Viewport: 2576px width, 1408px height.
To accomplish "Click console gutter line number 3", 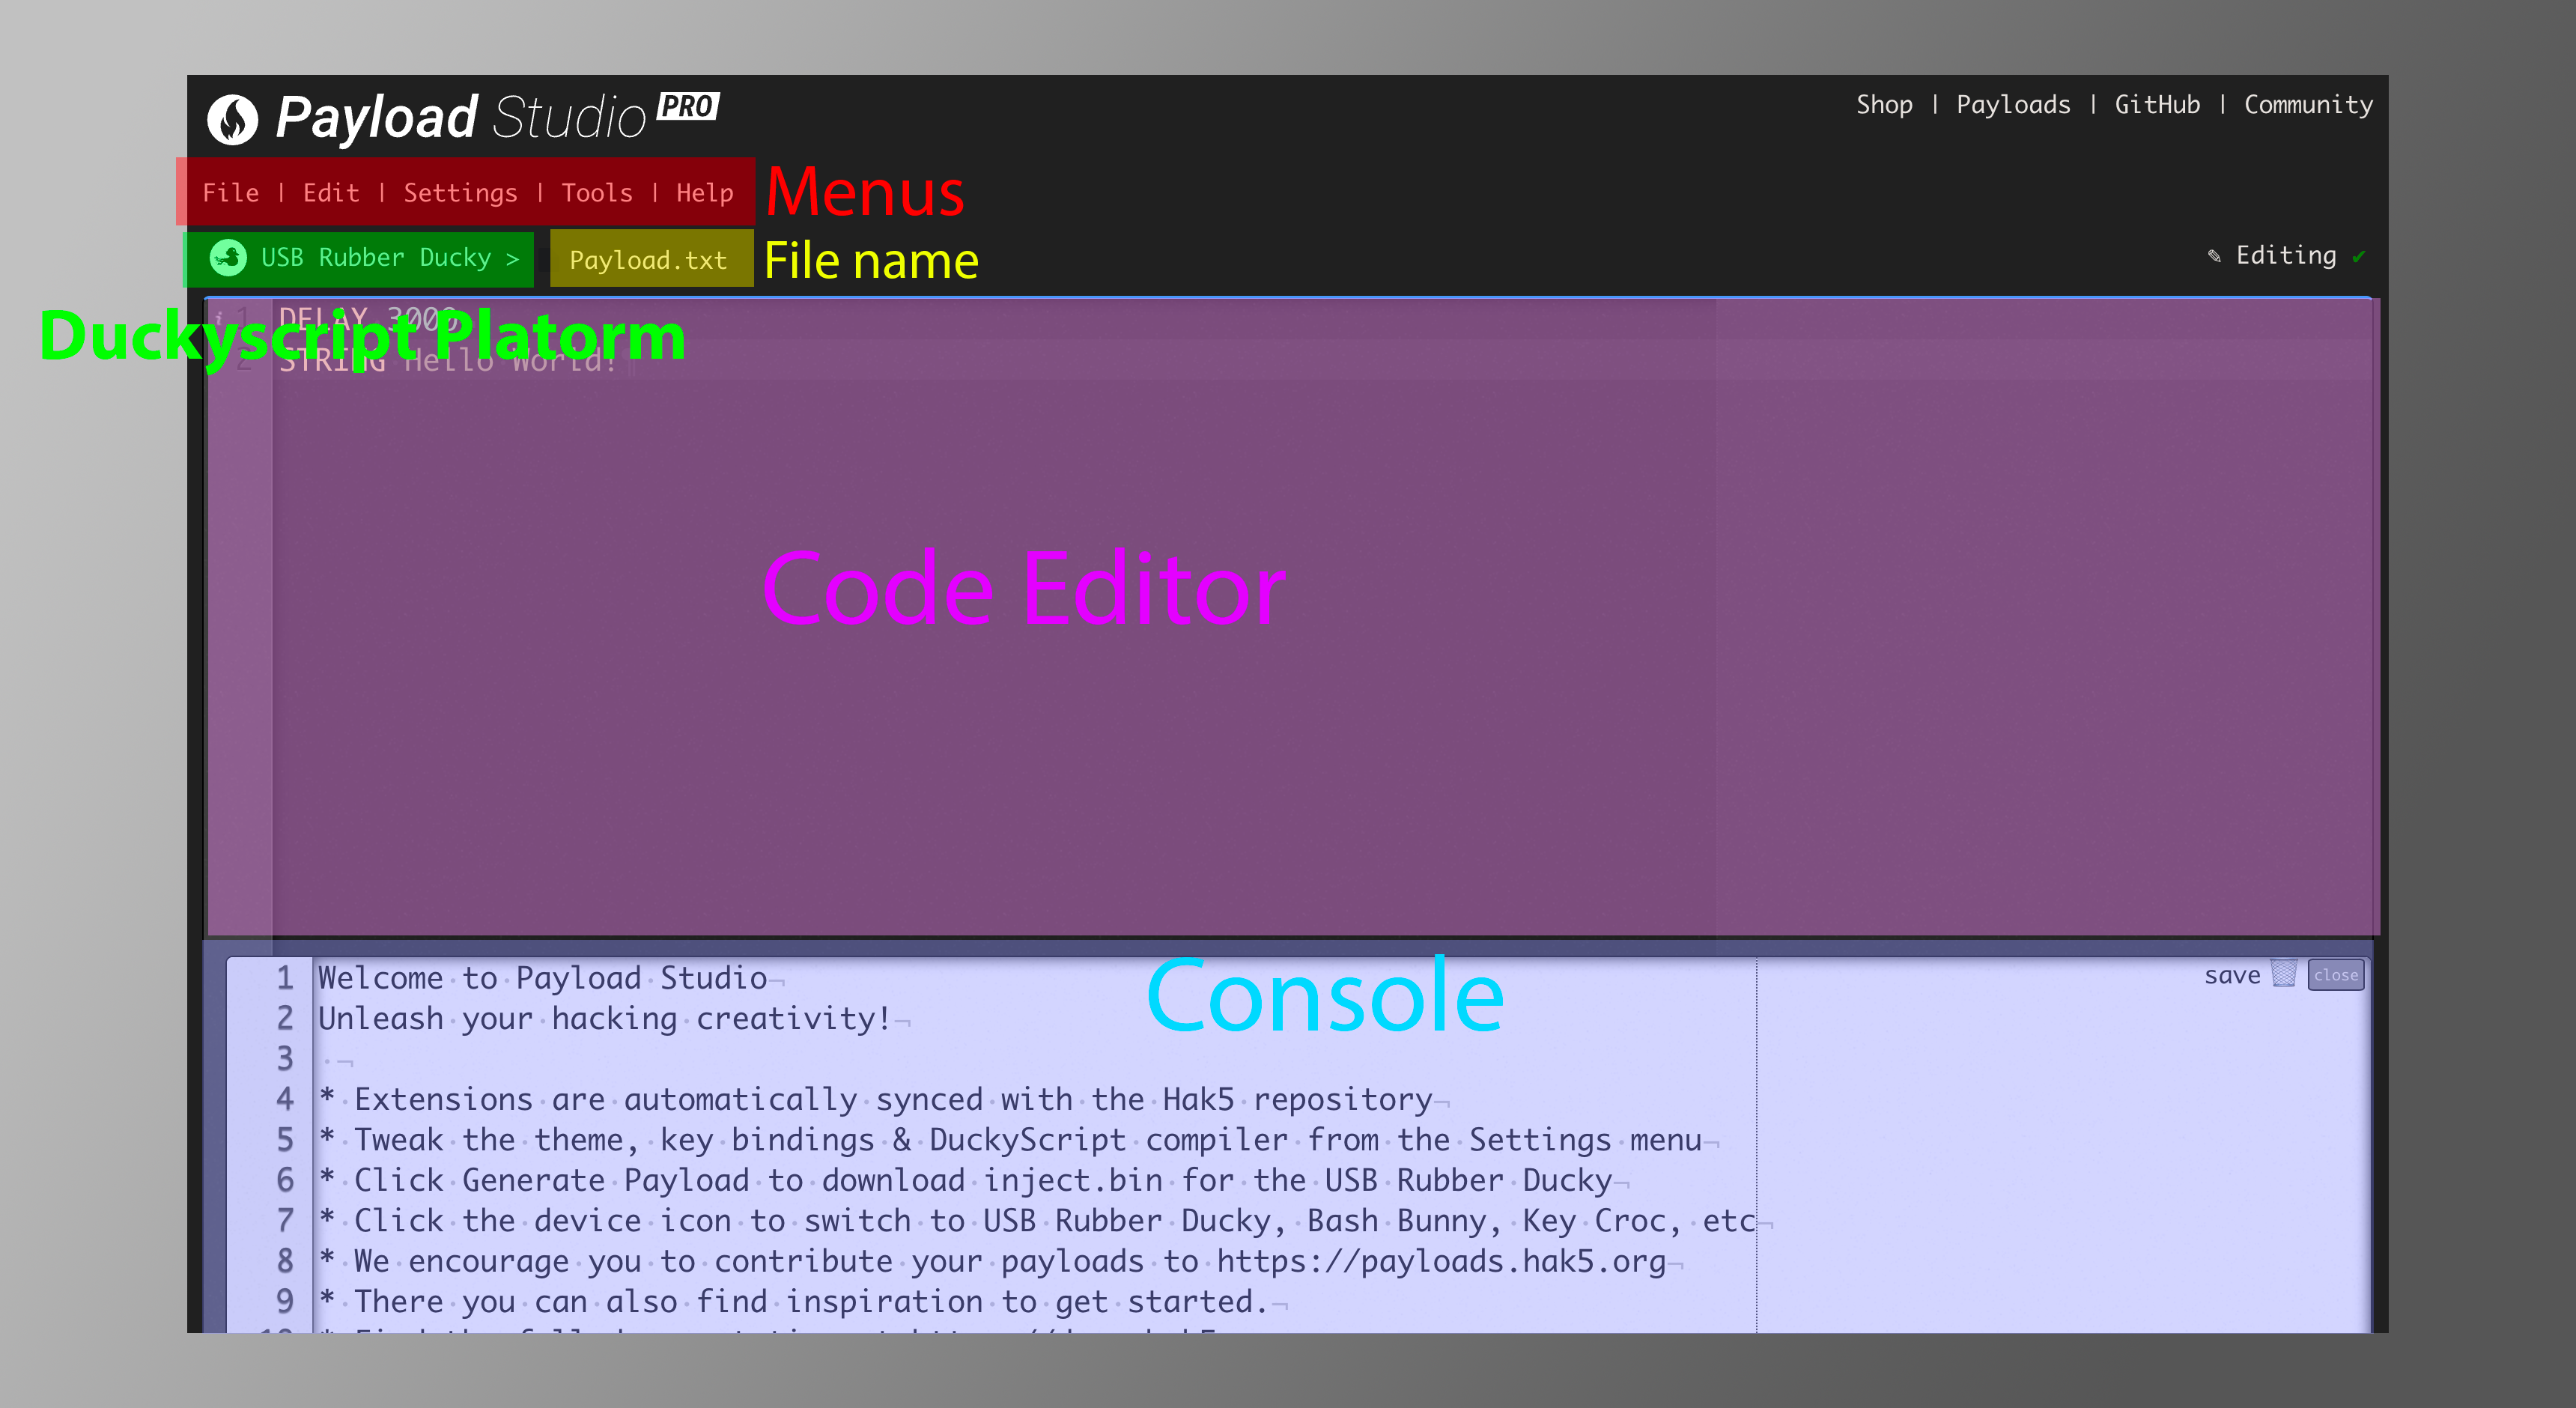I will 285,1058.
